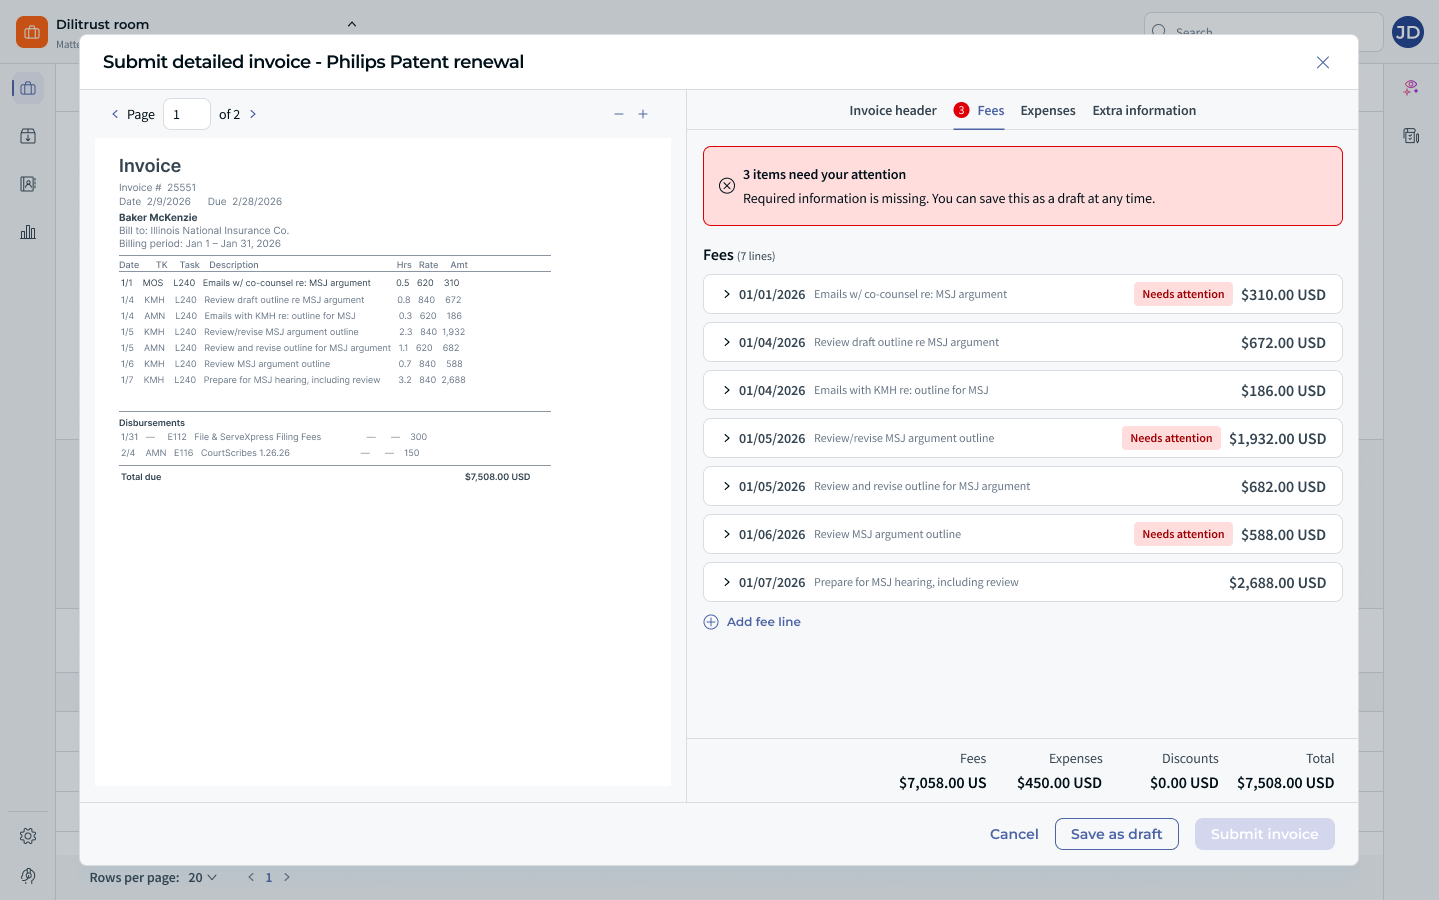Open the contacts icon in left sidebar
The height and width of the screenshot is (900, 1439).
28,184
